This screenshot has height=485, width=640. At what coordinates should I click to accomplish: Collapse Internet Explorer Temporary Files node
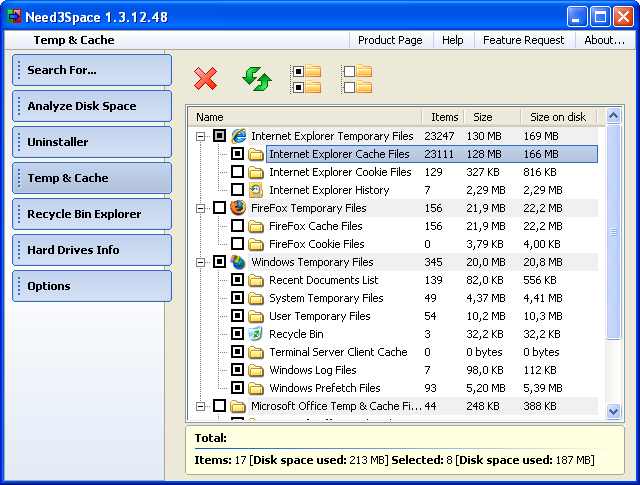coord(200,136)
